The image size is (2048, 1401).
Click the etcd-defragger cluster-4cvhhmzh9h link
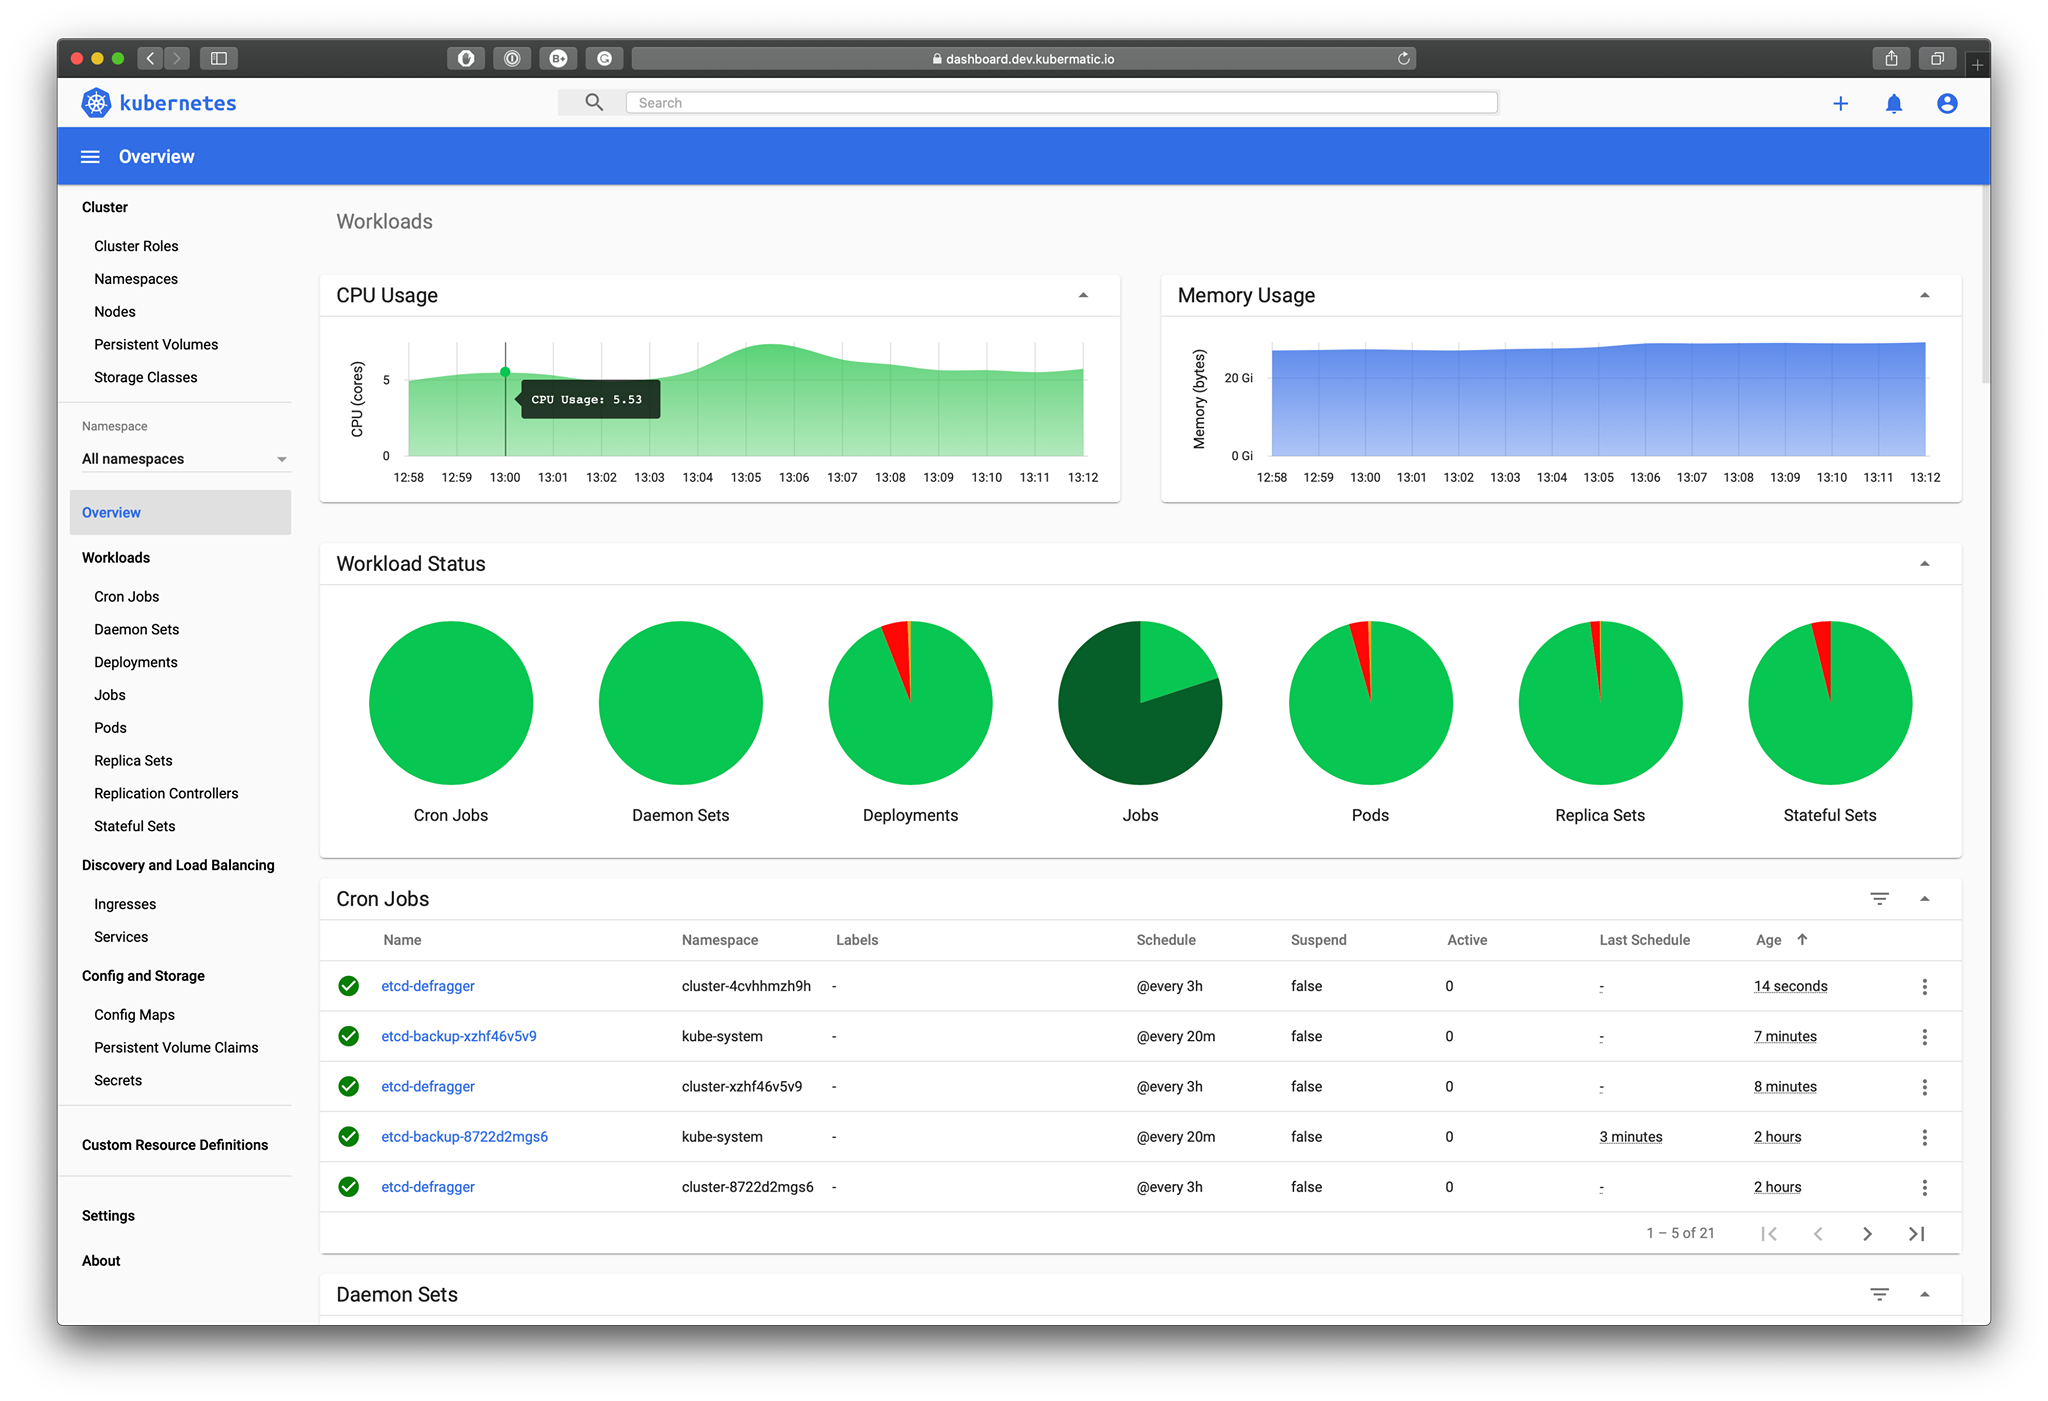point(428,984)
